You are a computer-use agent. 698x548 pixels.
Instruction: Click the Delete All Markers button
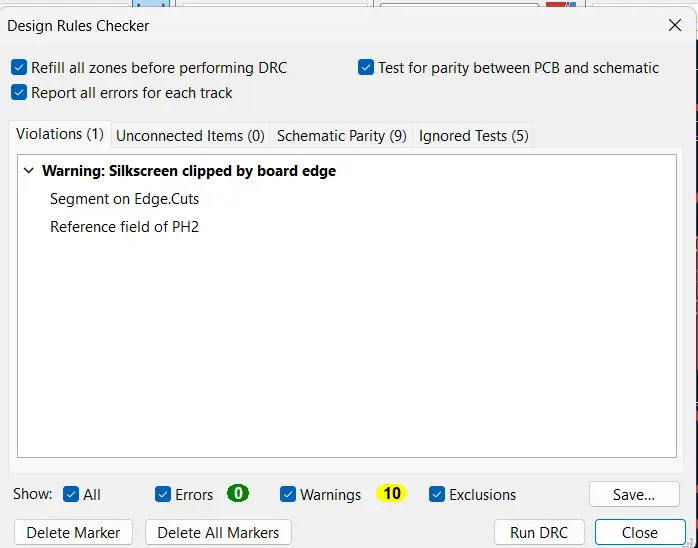[218, 532]
